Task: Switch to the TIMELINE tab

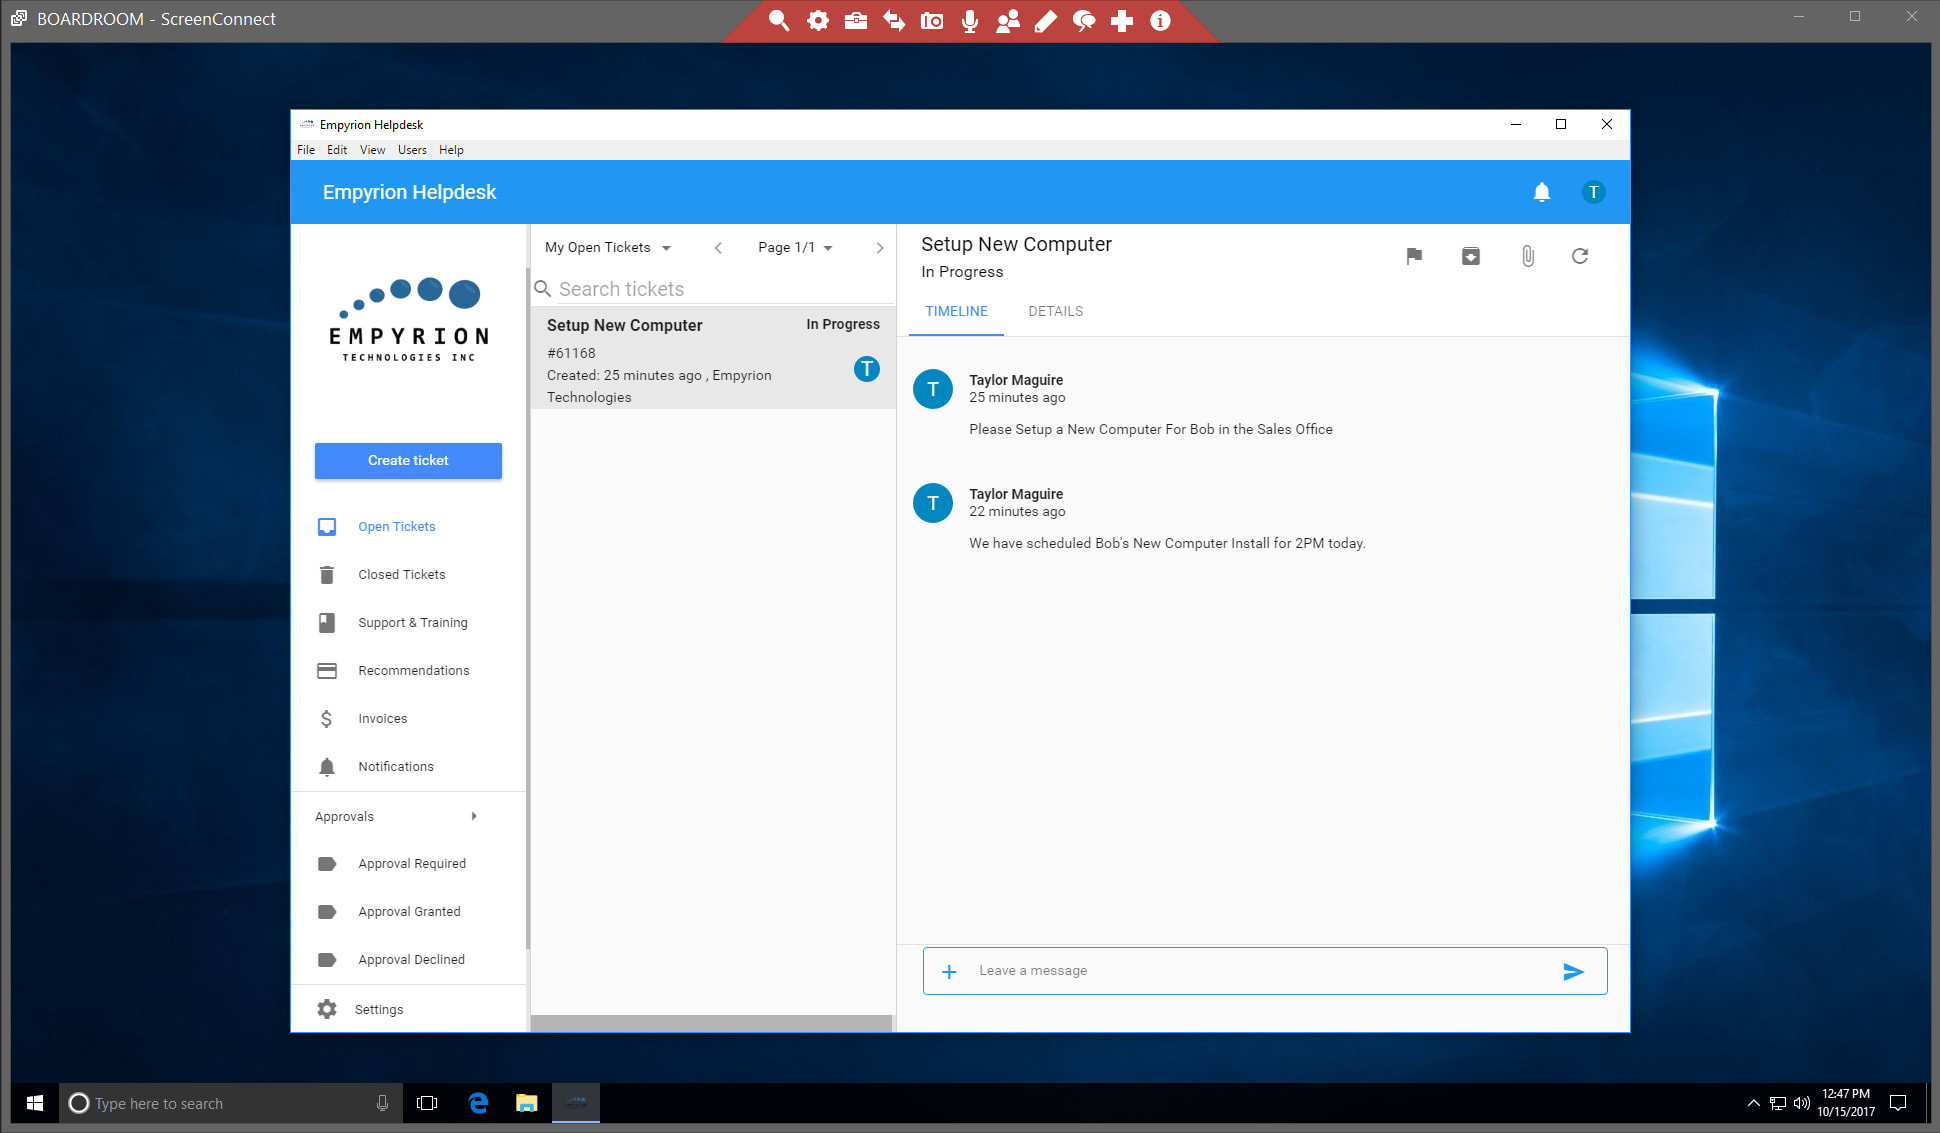Action: tap(956, 311)
